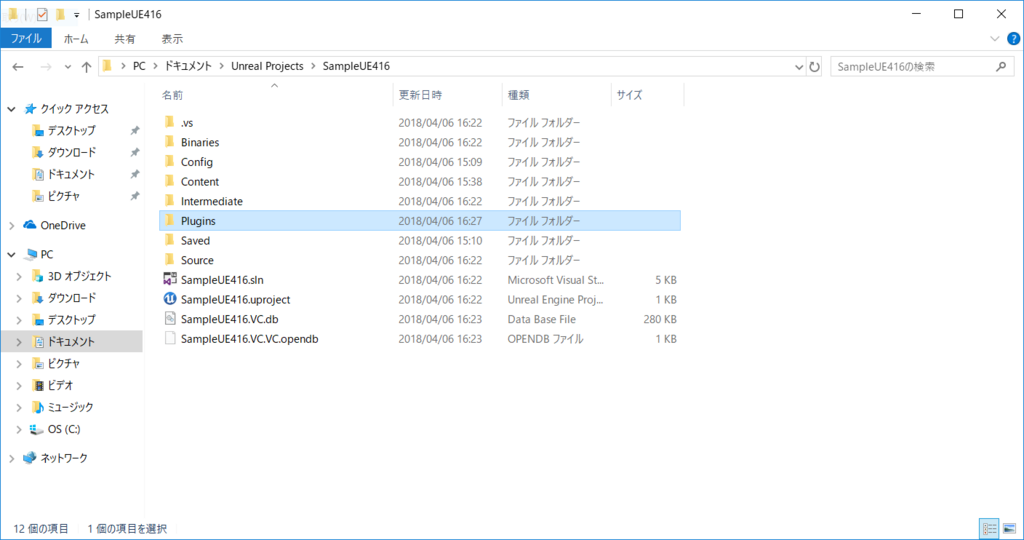Click the new folder icon in title bar
This screenshot has width=1024, height=540.
(x=60, y=14)
